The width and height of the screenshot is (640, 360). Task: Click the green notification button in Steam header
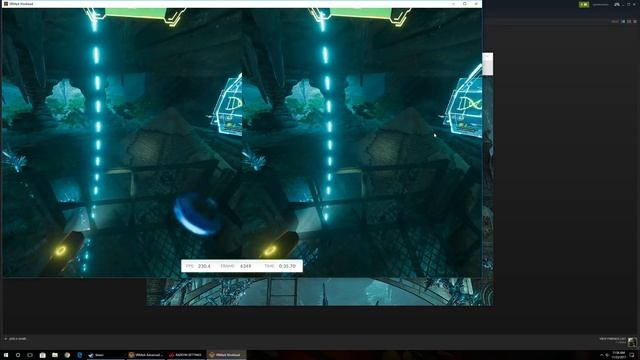click(x=584, y=4)
